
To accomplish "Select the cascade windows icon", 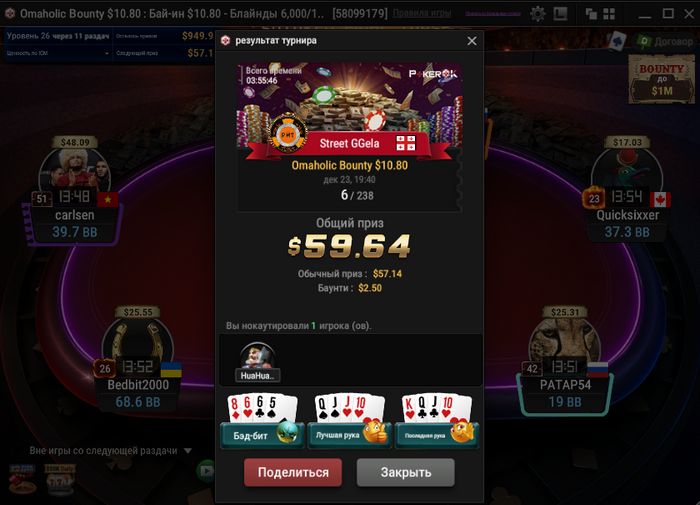I will [x=591, y=14].
